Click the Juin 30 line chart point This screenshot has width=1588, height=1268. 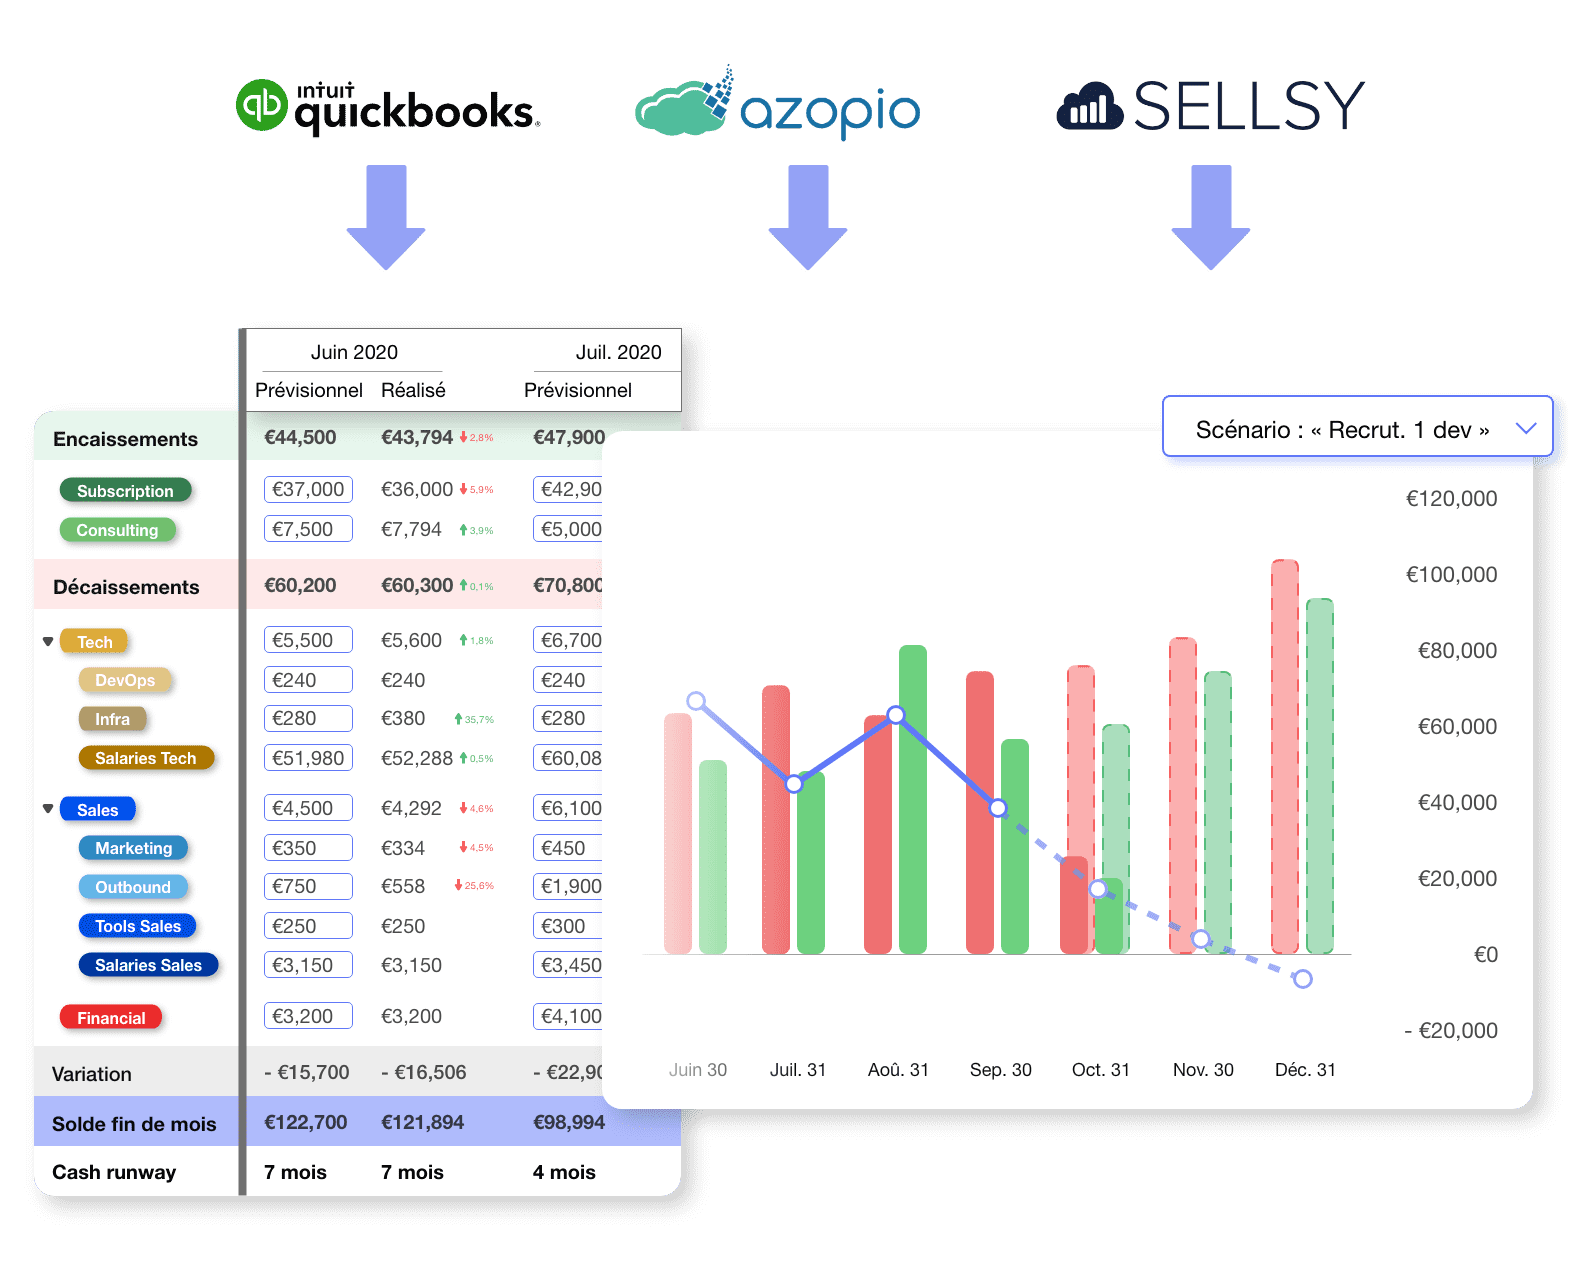(696, 701)
